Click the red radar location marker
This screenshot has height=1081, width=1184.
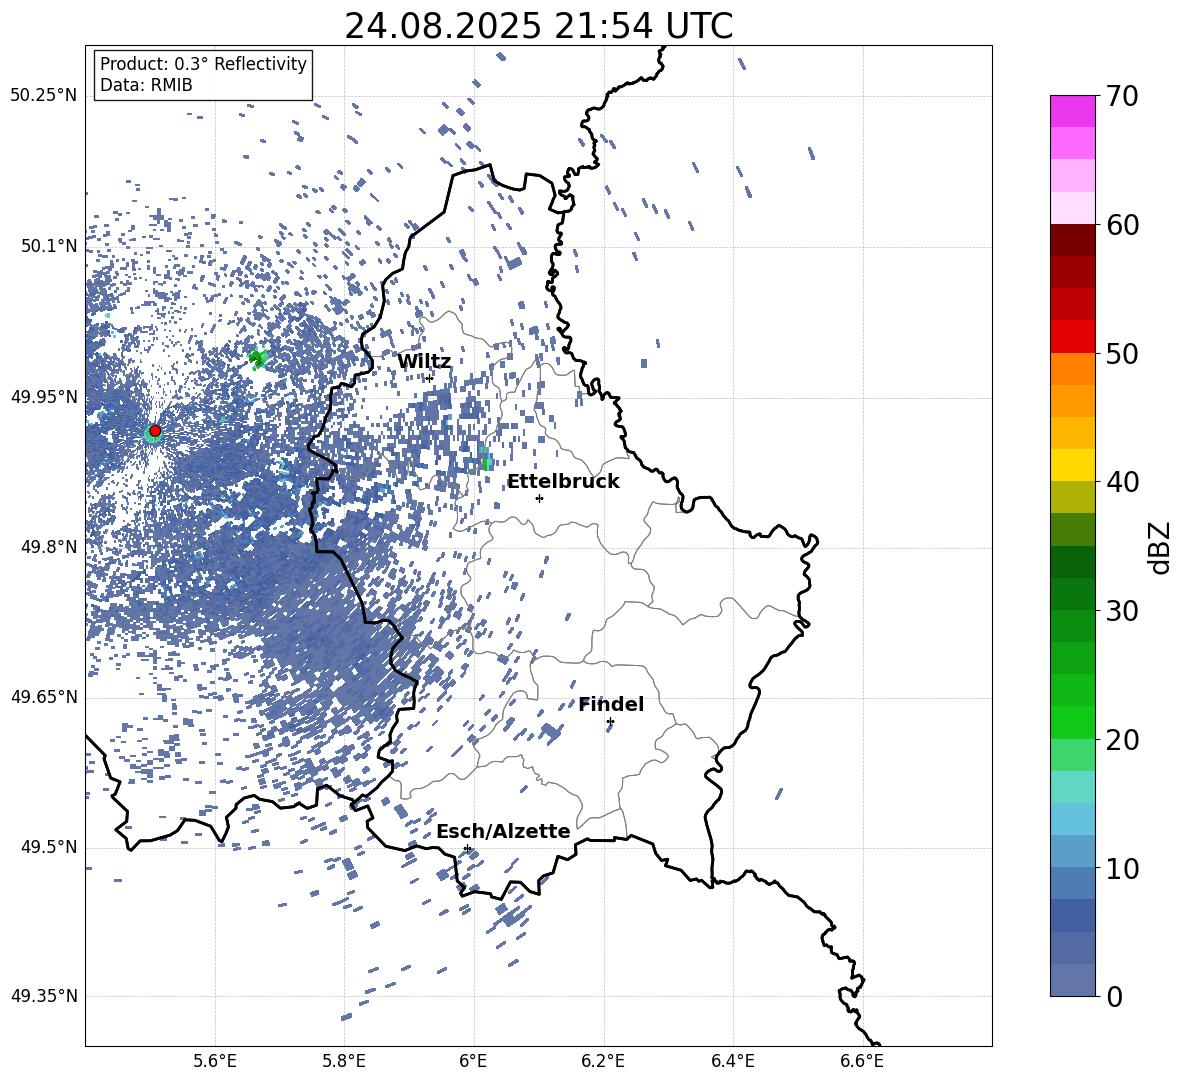[x=155, y=431]
